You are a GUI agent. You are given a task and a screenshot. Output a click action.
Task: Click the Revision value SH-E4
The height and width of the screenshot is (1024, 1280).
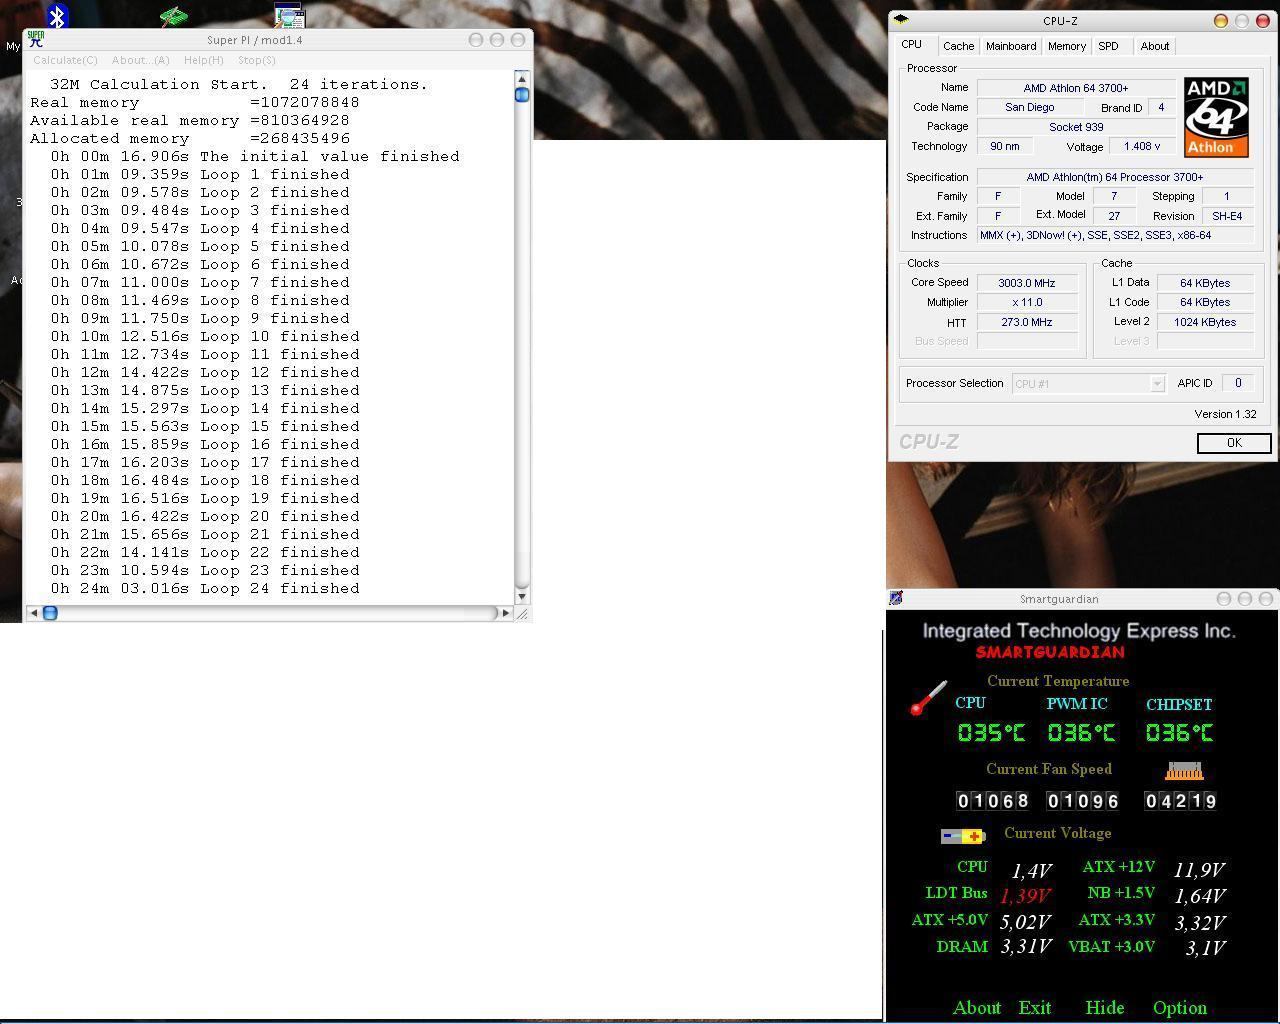(x=1227, y=216)
